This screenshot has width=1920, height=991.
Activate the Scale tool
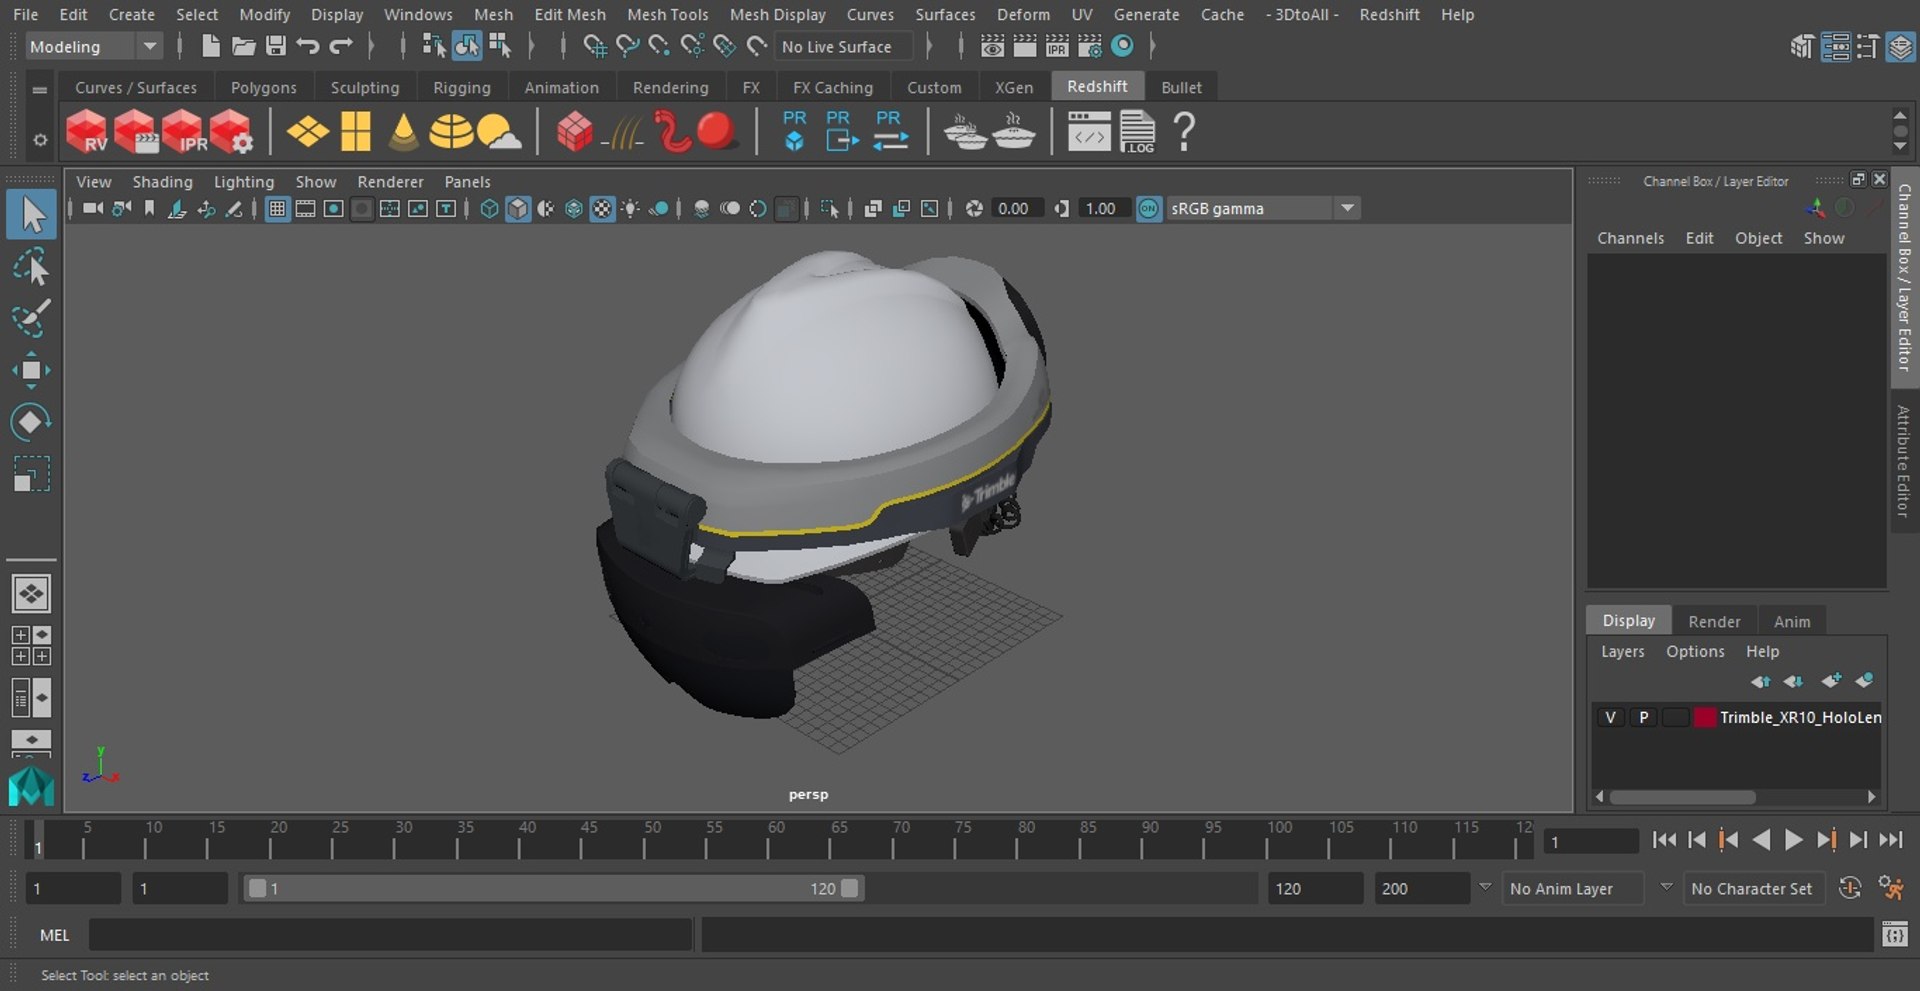31,474
